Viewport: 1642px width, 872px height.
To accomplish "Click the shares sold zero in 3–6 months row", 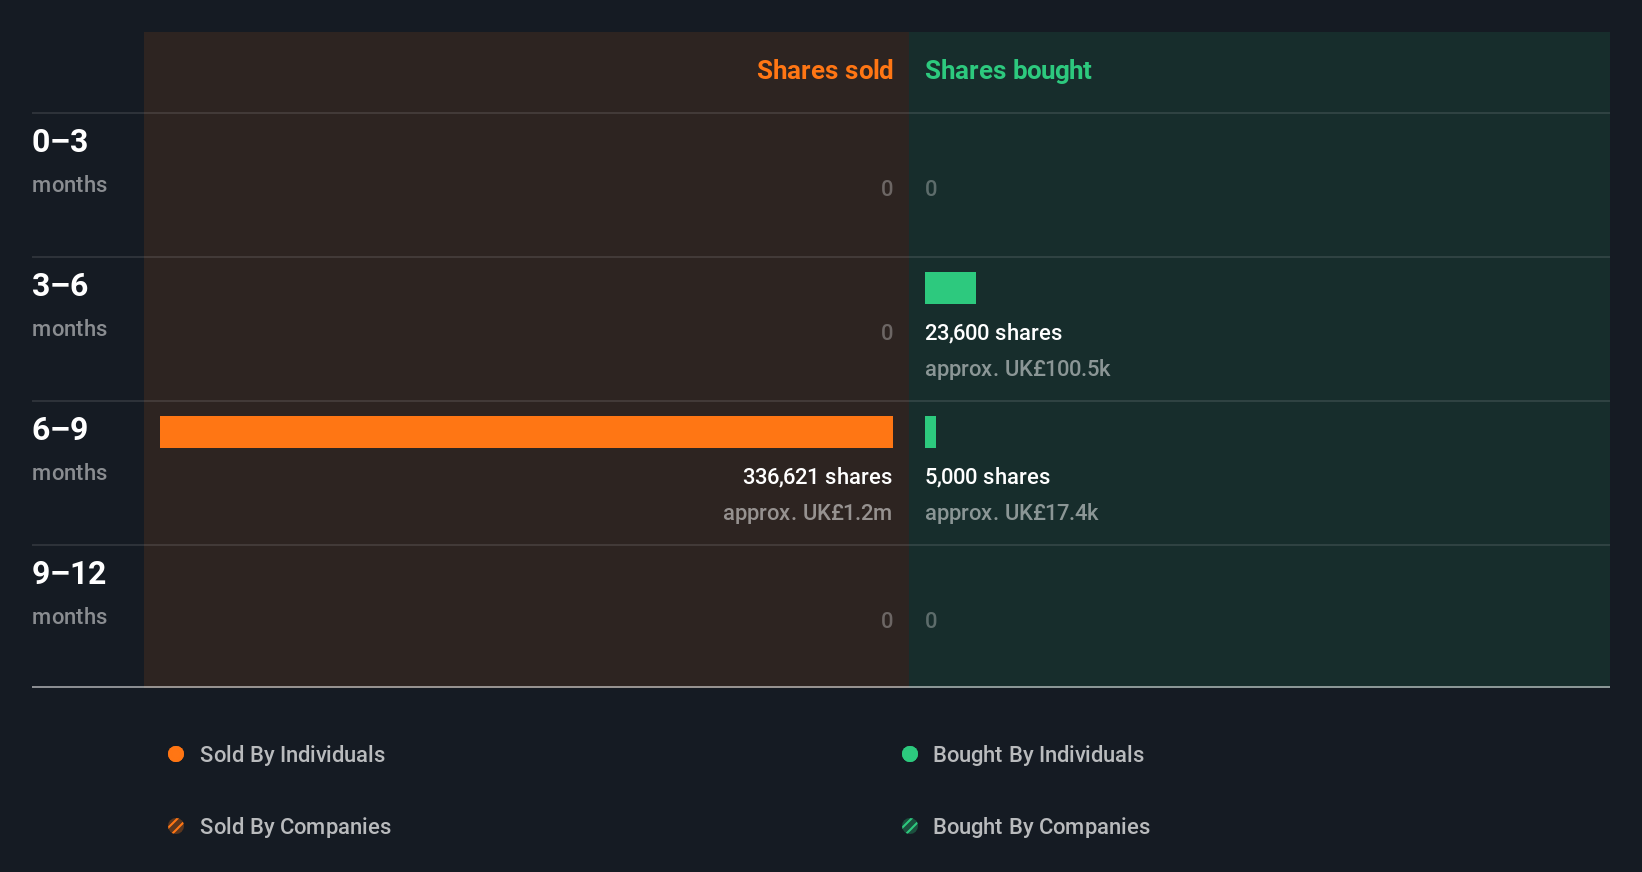I will coord(887,332).
